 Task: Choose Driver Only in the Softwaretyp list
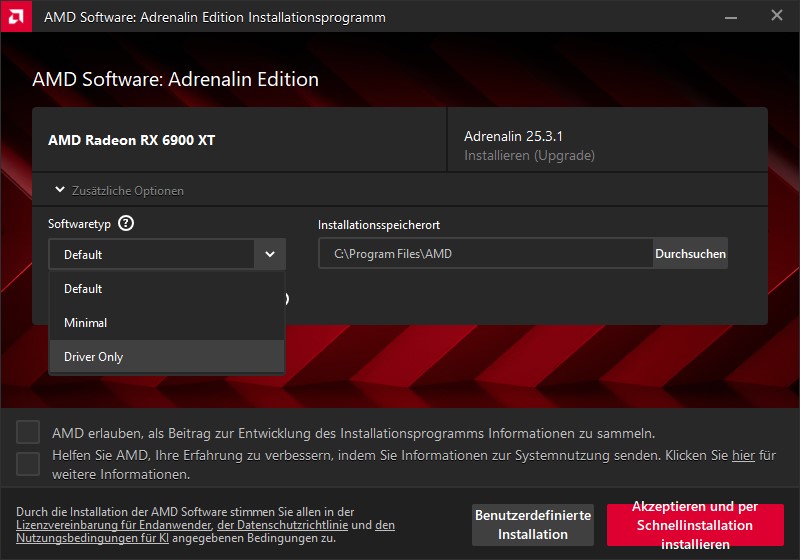(166, 357)
